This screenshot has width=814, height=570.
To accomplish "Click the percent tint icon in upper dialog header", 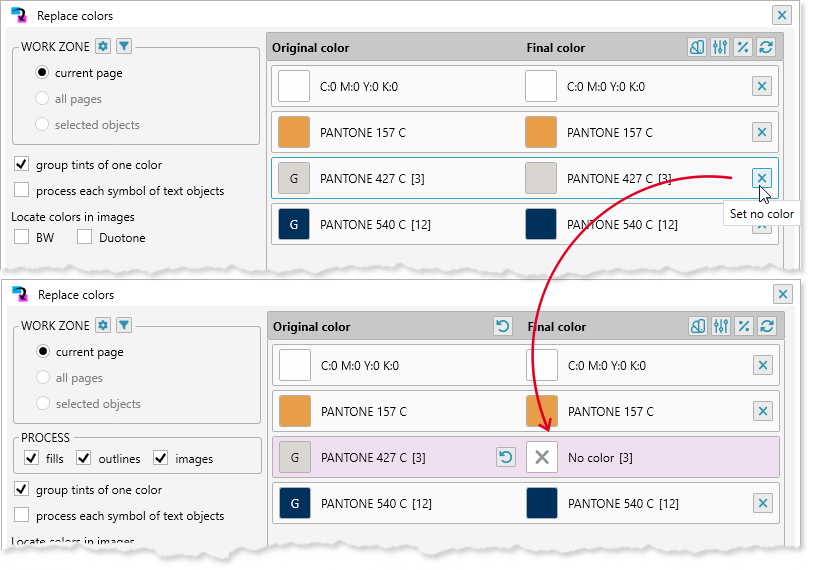I will tap(743, 47).
